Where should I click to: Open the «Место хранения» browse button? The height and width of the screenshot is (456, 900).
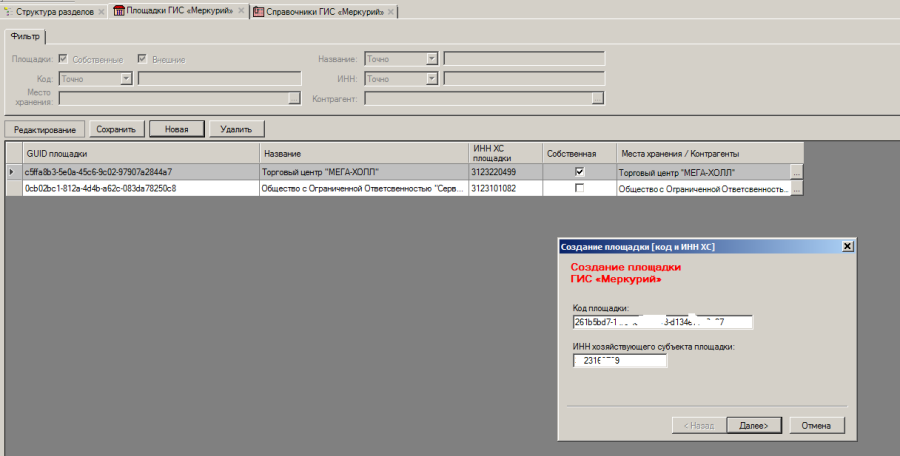(294, 99)
